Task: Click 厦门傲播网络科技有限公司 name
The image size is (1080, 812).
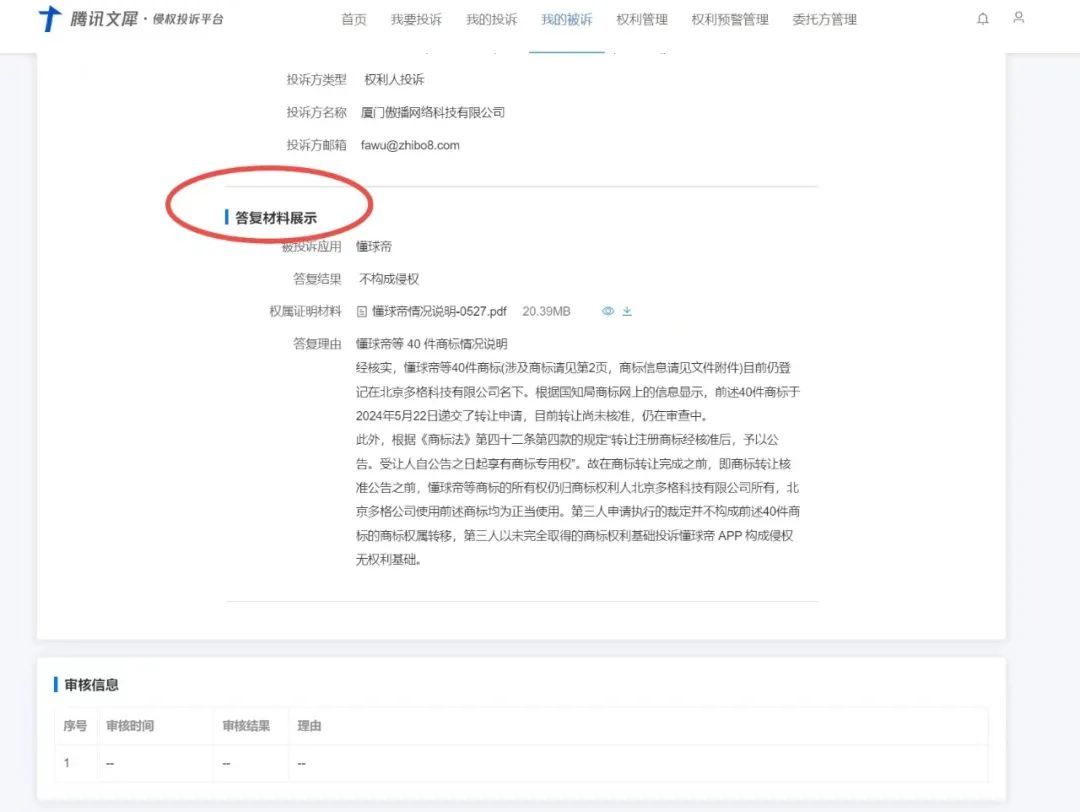Action: point(433,112)
